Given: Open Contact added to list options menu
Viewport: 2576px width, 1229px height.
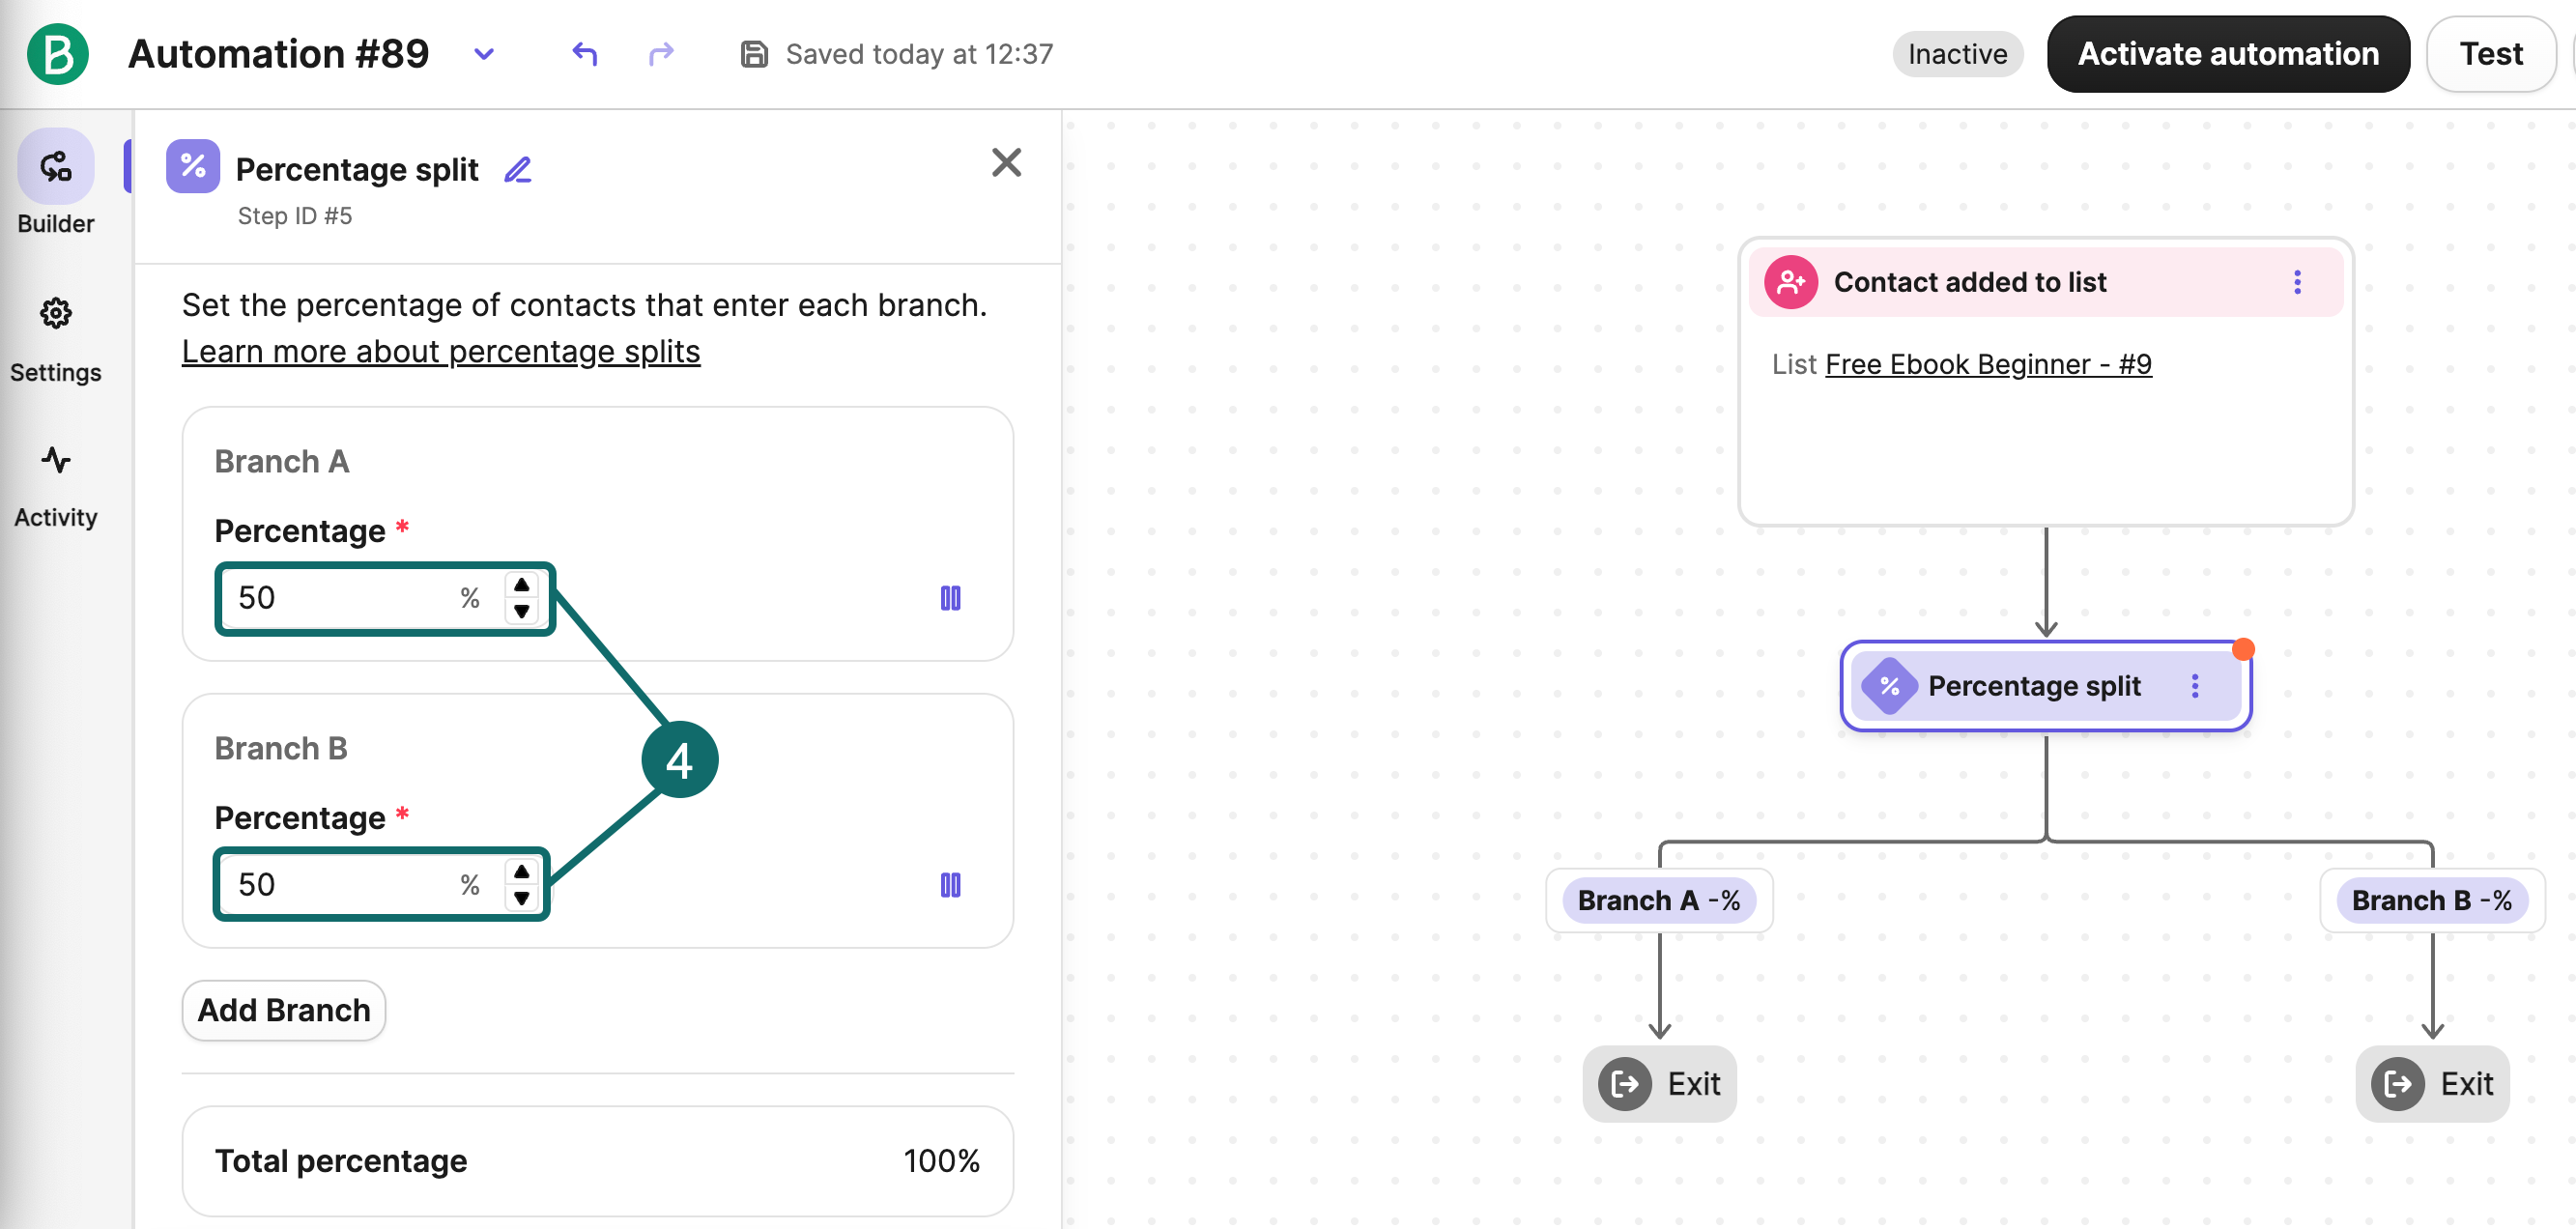Looking at the screenshot, I should pos(2297,283).
